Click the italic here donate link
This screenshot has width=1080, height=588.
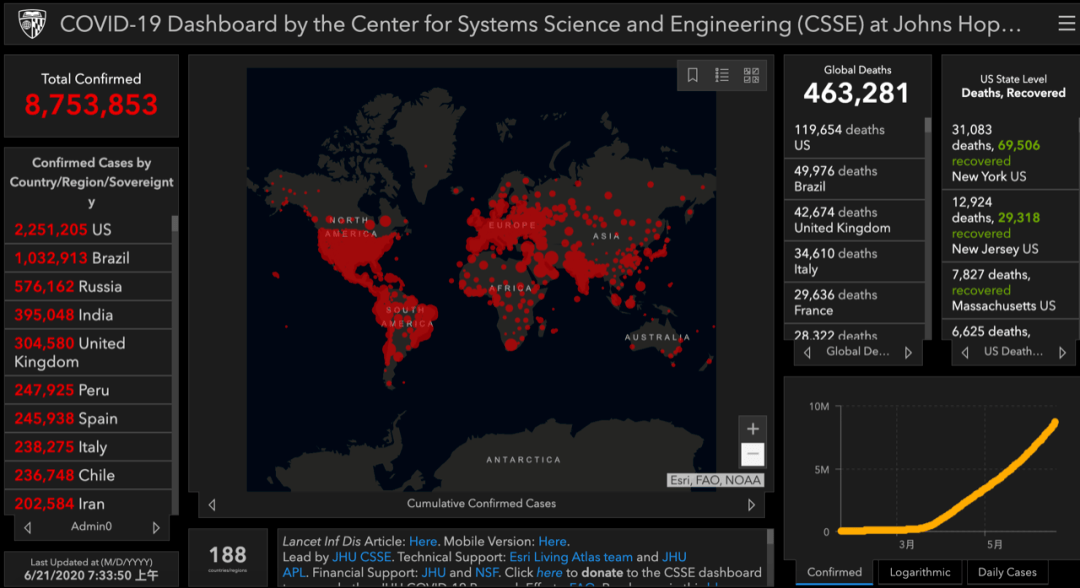coord(549,573)
